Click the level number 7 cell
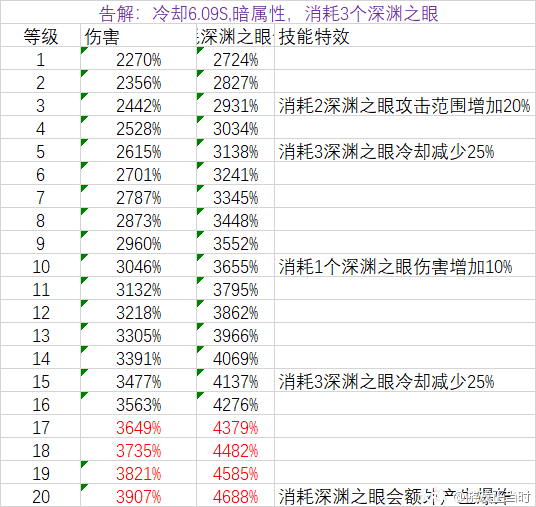 tap(41, 196)
